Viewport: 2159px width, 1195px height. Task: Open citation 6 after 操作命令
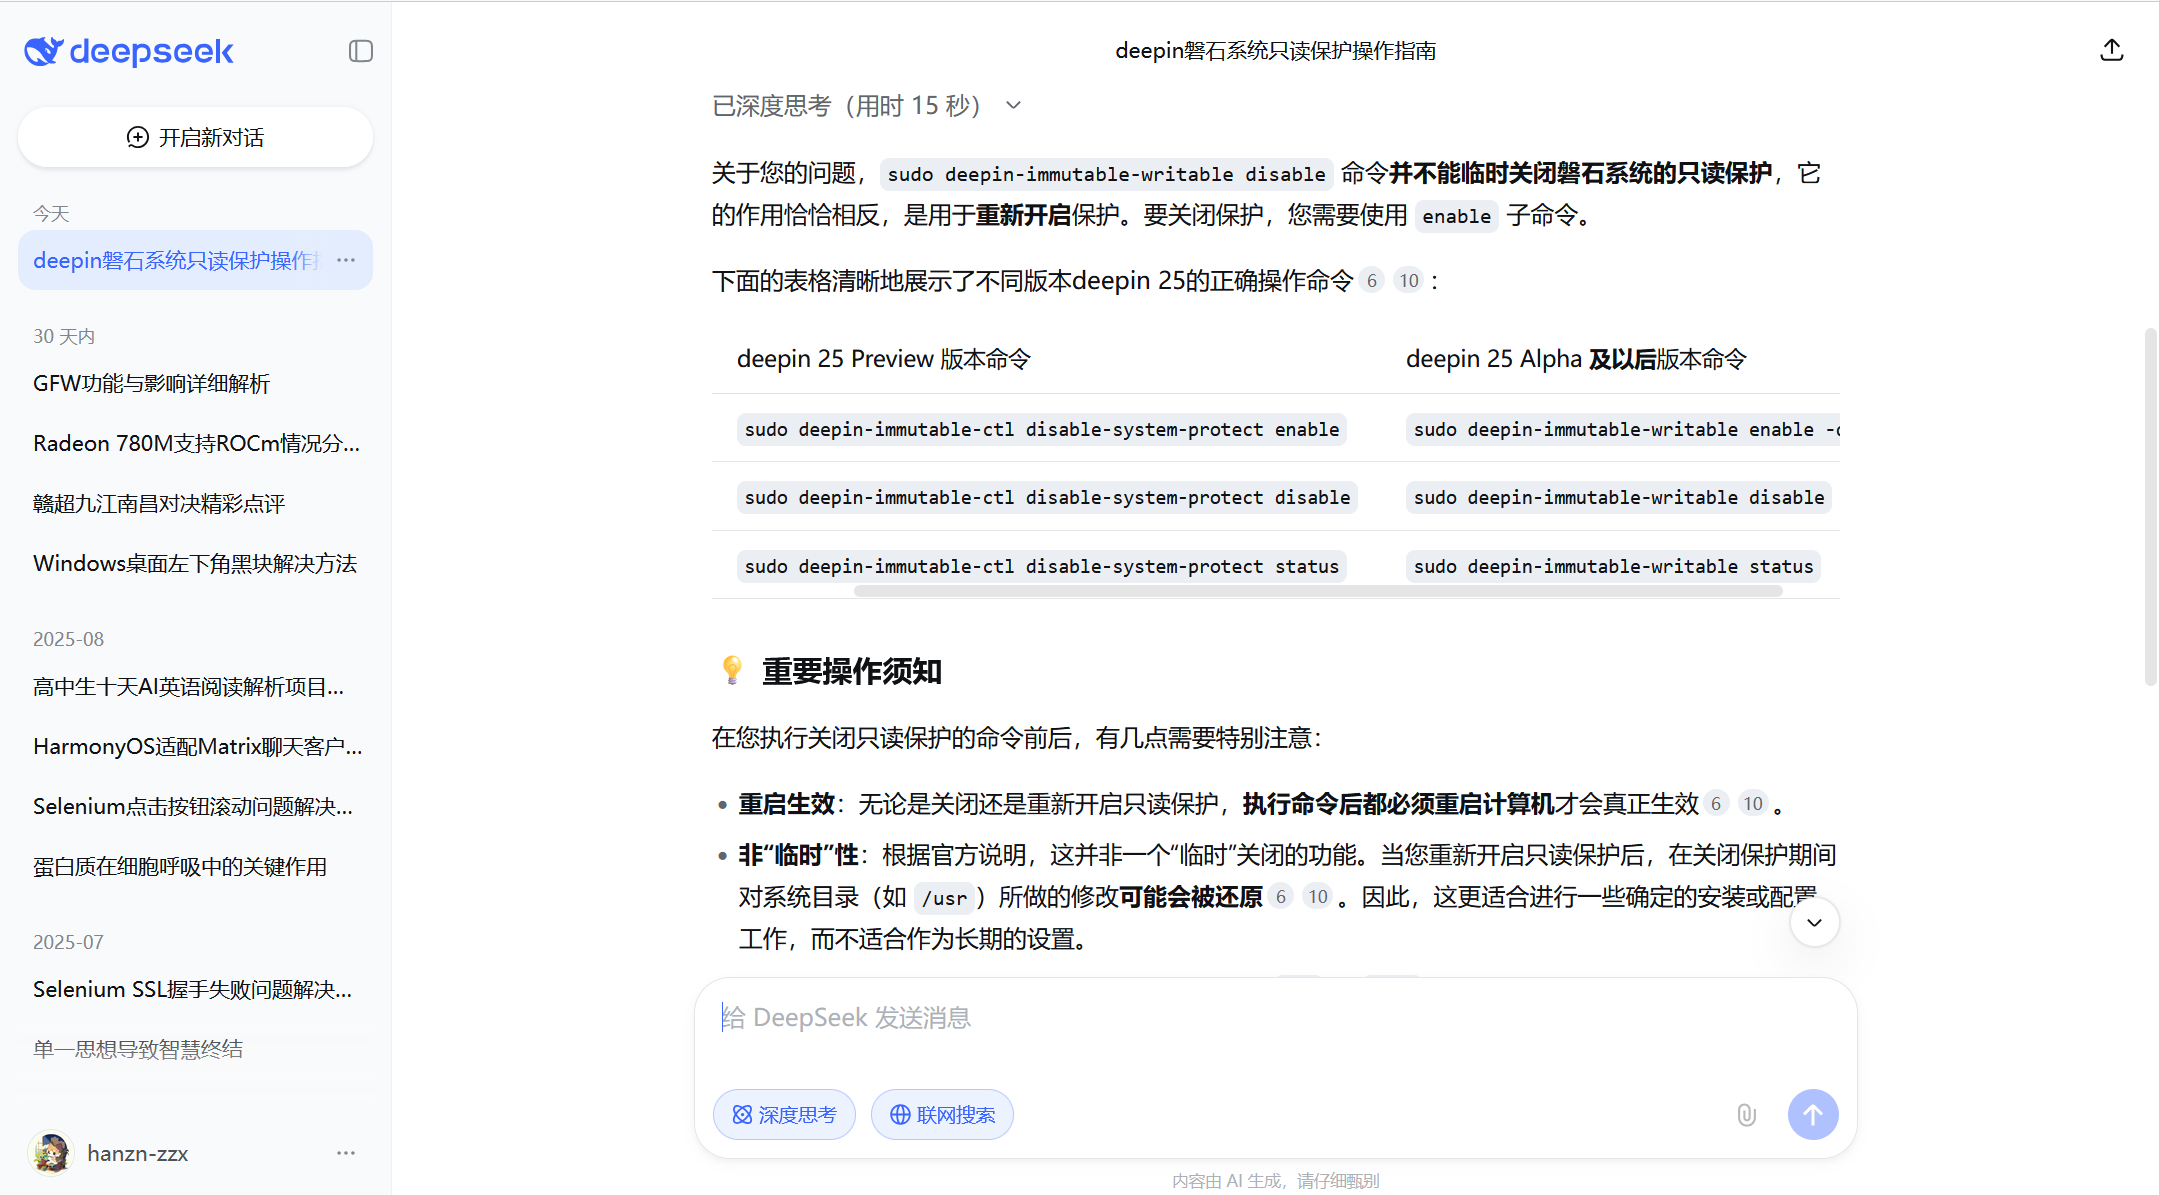click(1372, 281)
